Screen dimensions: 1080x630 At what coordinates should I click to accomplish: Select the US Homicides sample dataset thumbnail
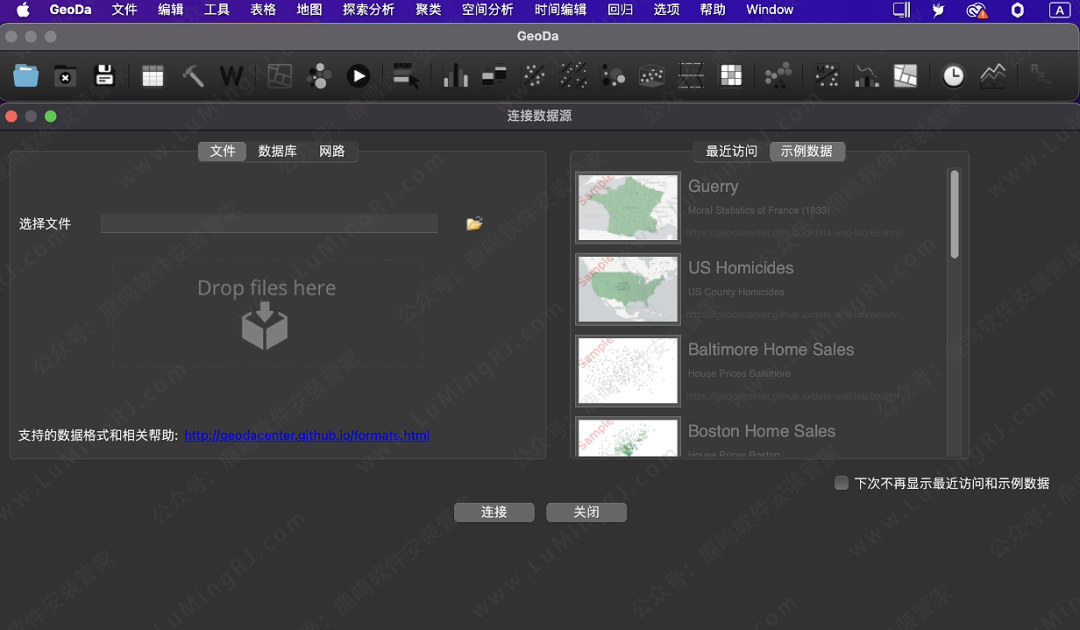pos(627,289)
